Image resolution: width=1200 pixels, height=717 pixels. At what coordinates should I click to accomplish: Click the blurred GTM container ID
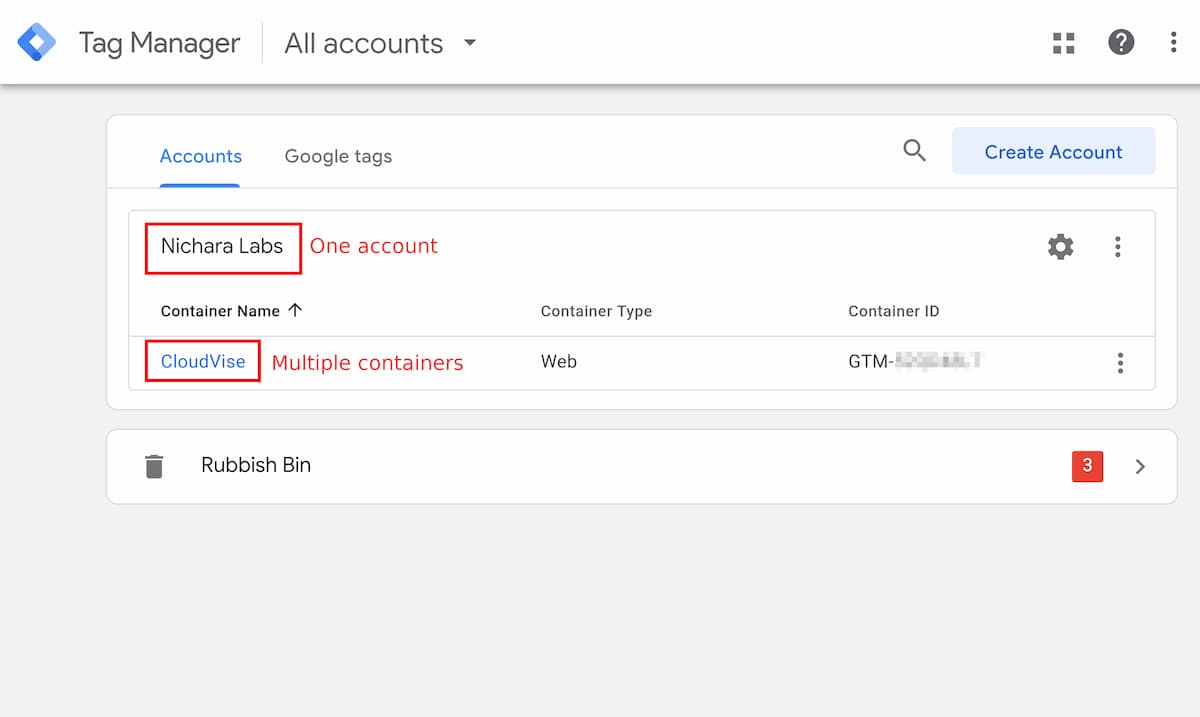(913, 362)
